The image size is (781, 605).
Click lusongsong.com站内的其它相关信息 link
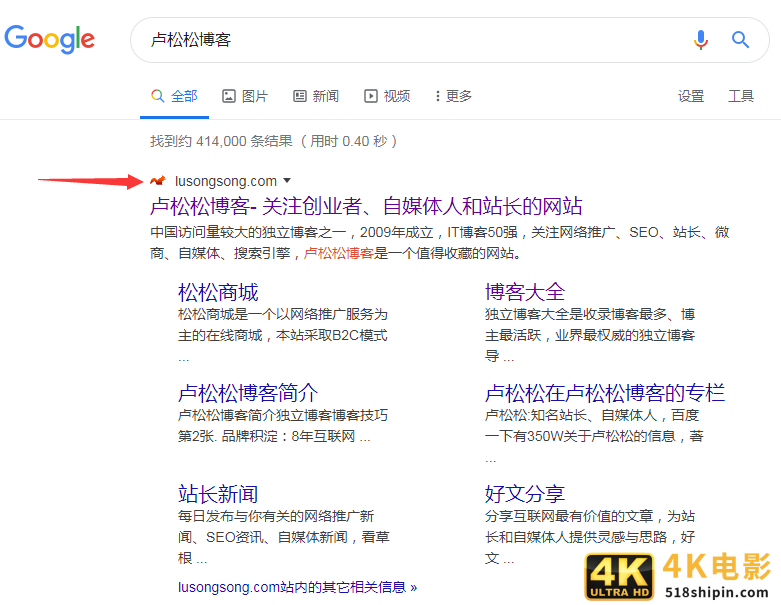(297, 587)
